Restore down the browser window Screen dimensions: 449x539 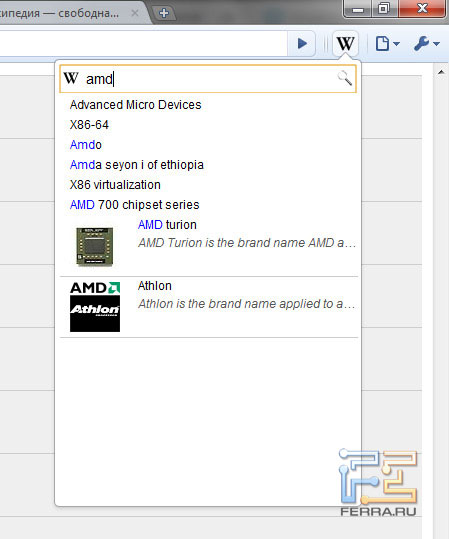(x=384, y=9)
